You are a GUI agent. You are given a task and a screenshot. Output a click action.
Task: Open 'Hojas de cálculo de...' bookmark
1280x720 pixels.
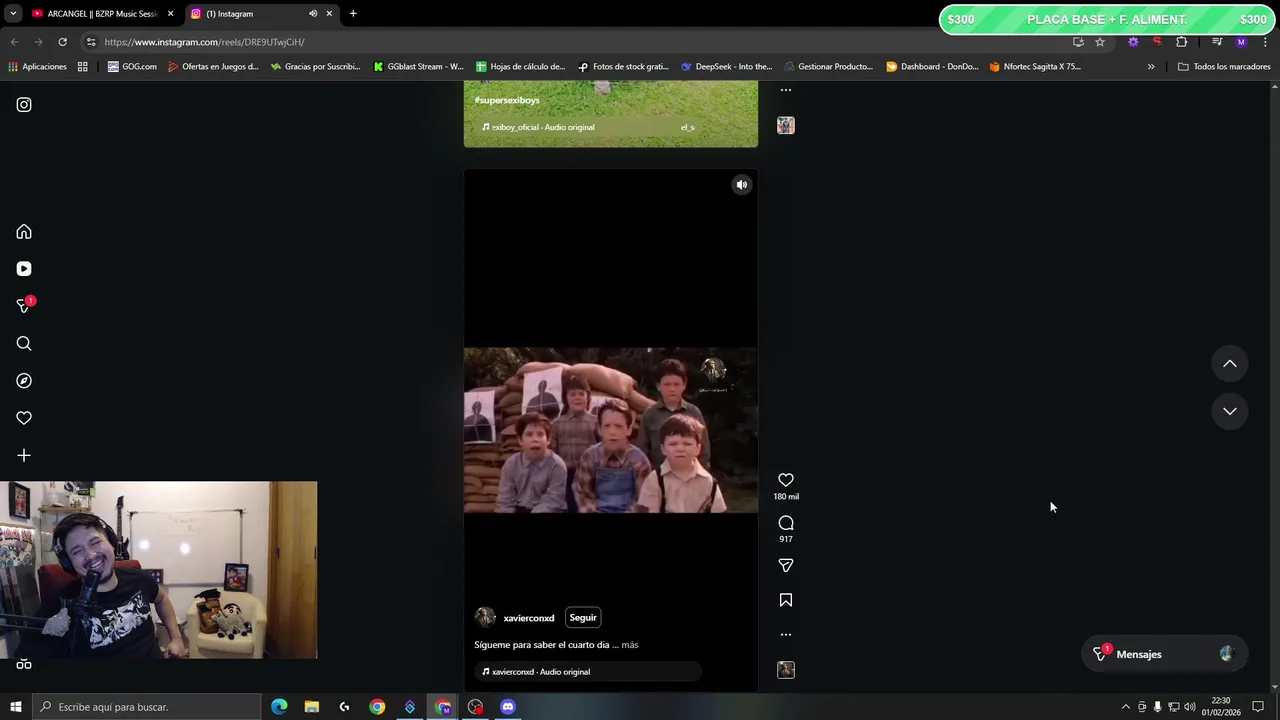pyautogui.click(x=520, y=67)
